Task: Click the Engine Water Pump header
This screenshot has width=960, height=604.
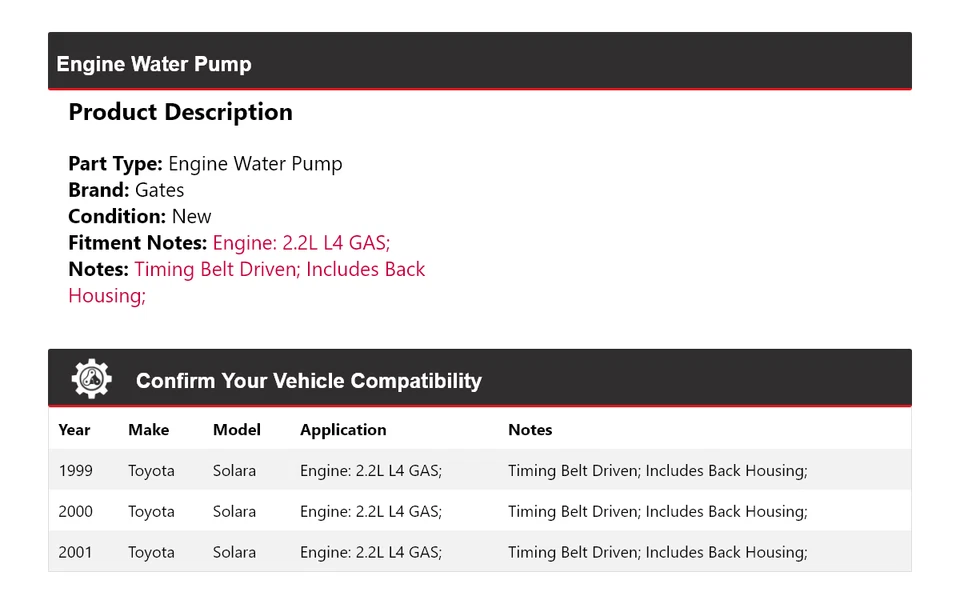Action: (154, 64)
